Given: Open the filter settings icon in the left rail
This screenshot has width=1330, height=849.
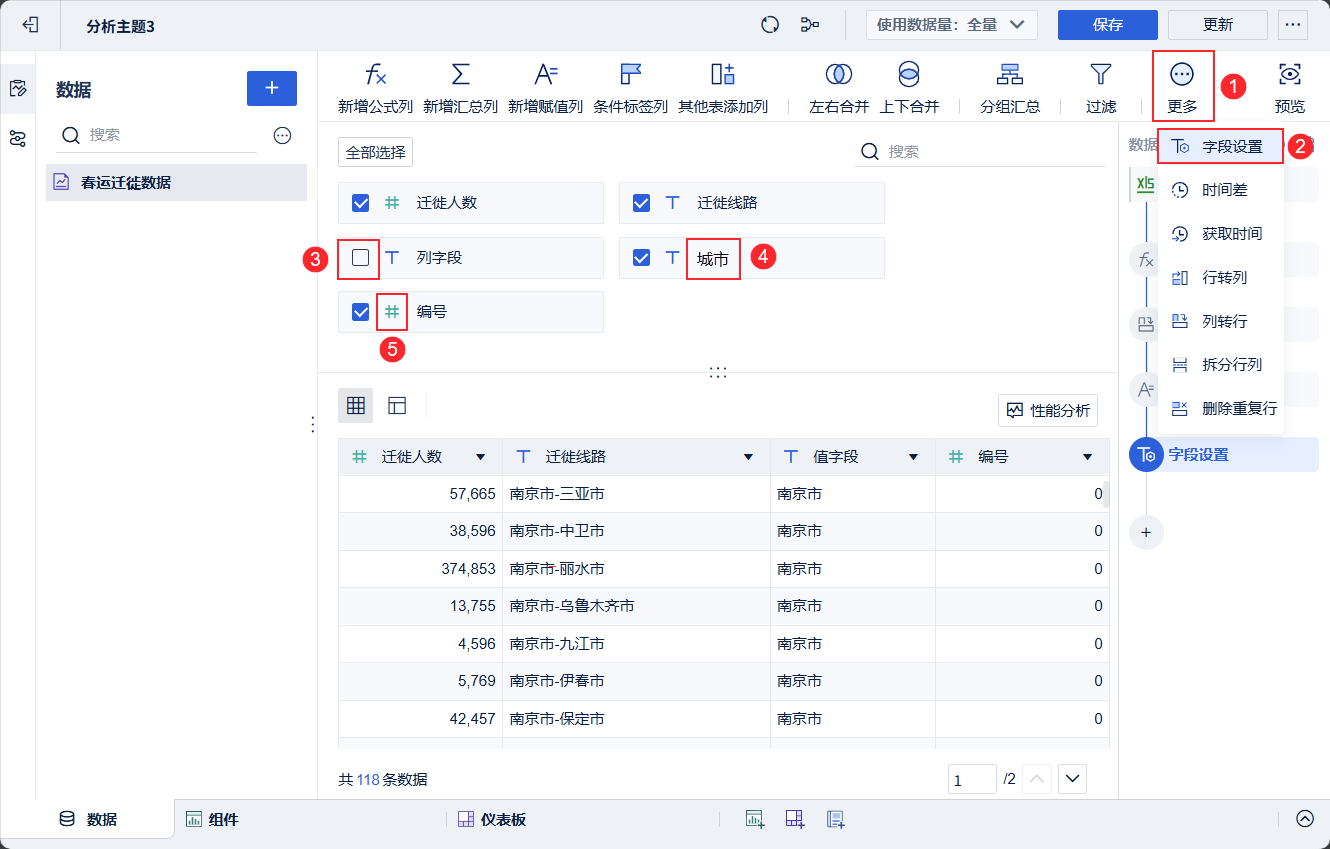Looking at the screenshot, I should pyautogui.click(x=17, y=139).
